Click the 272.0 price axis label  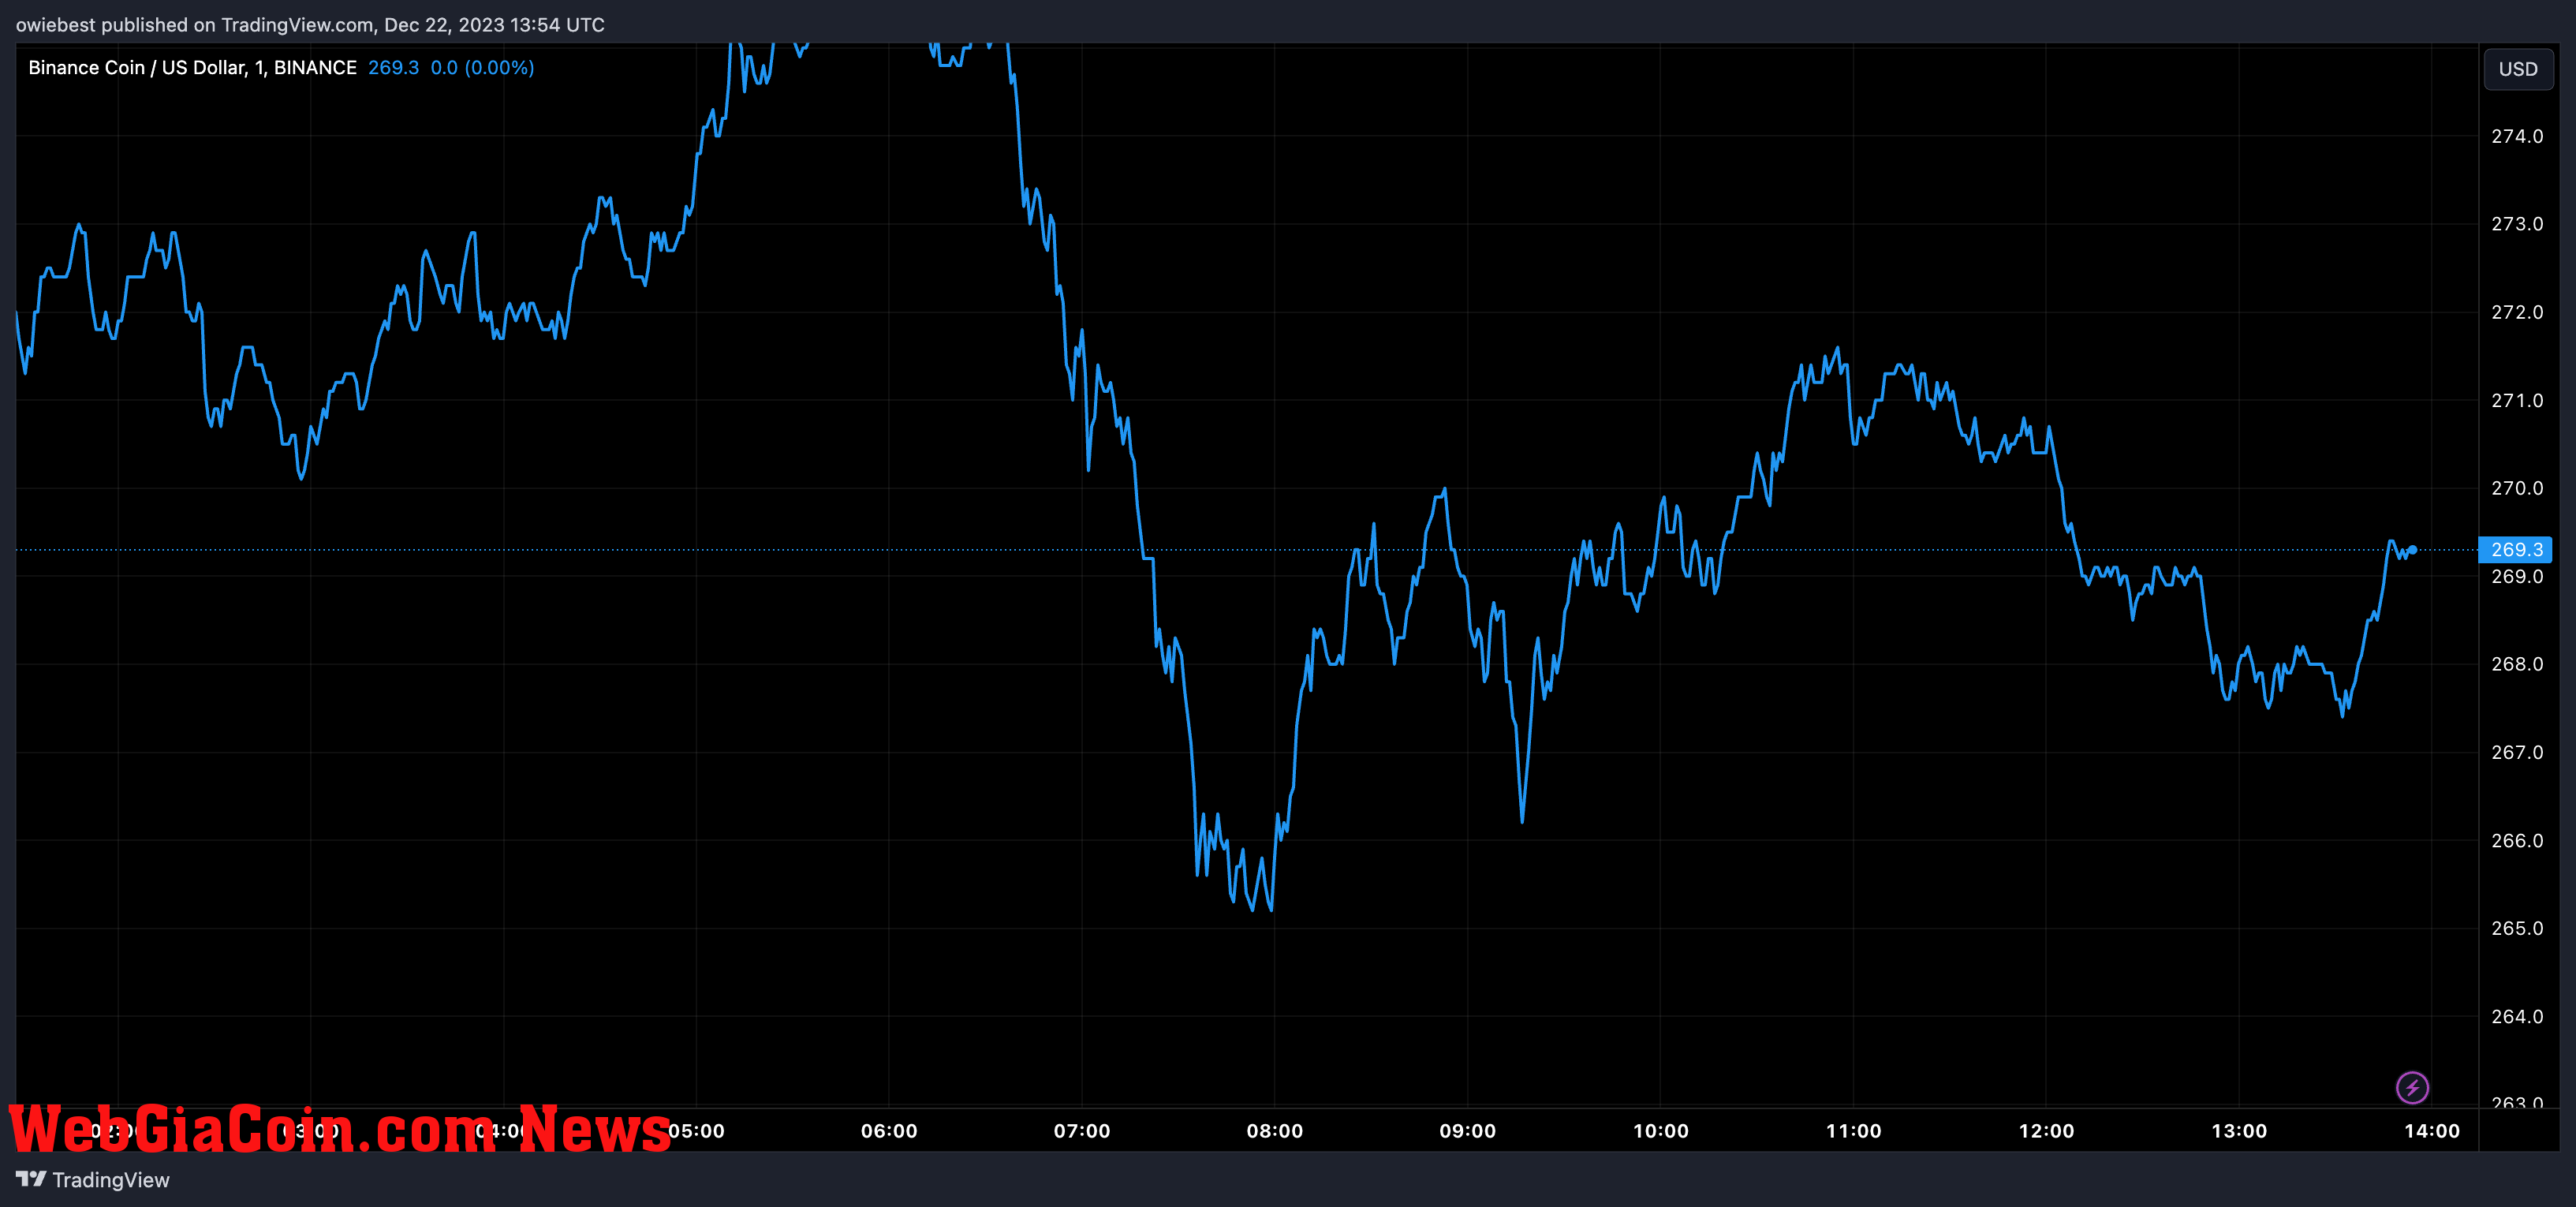pos(2517,312)
